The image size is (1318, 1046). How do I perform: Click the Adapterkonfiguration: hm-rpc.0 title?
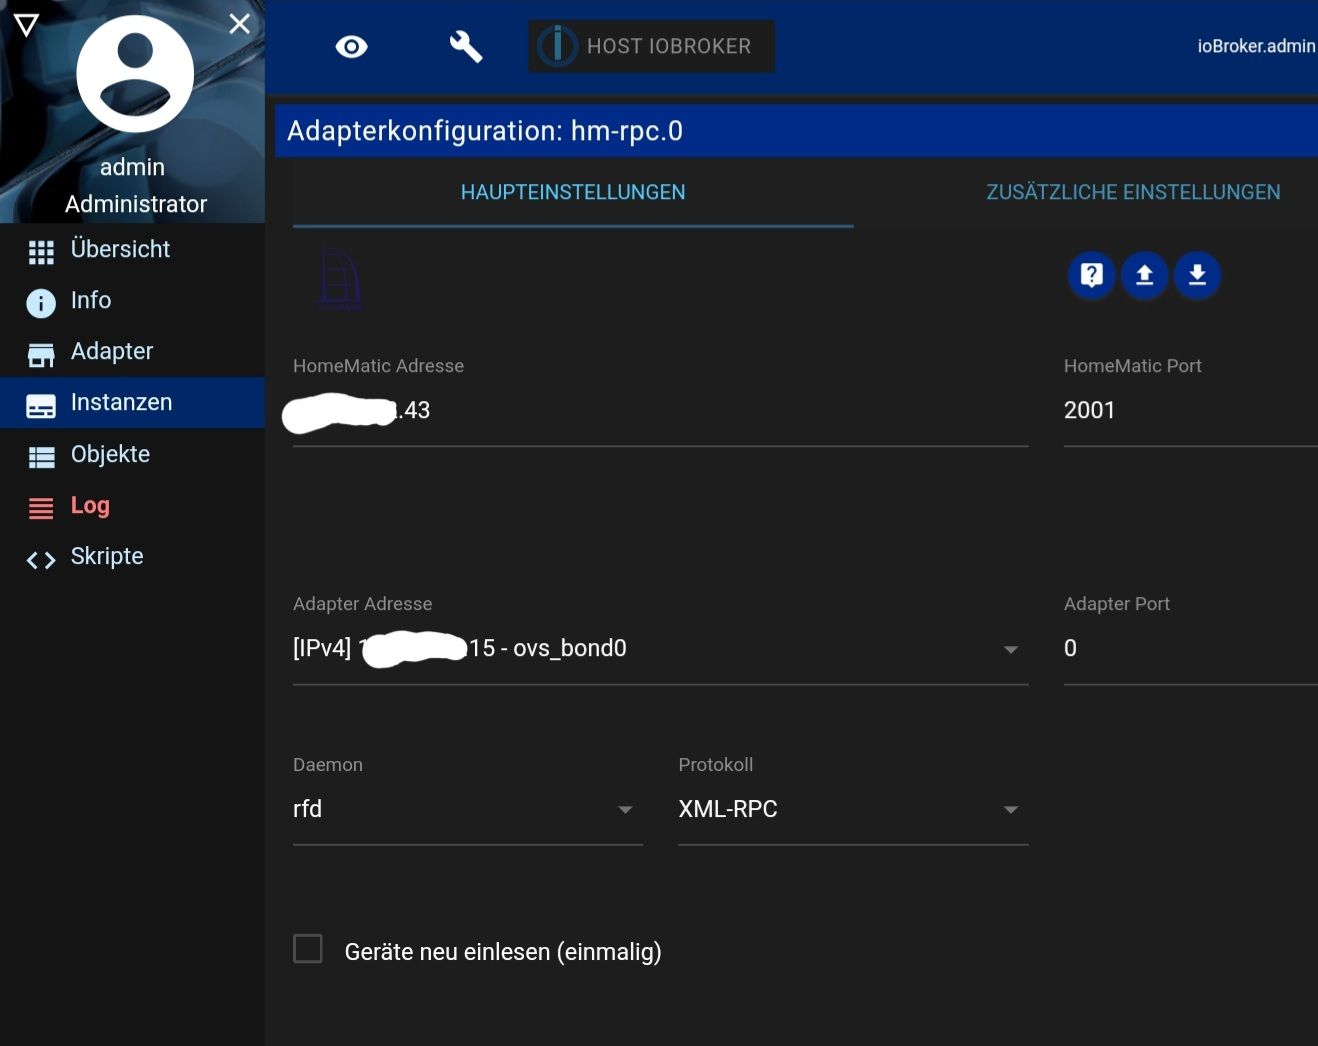[485, 131]
